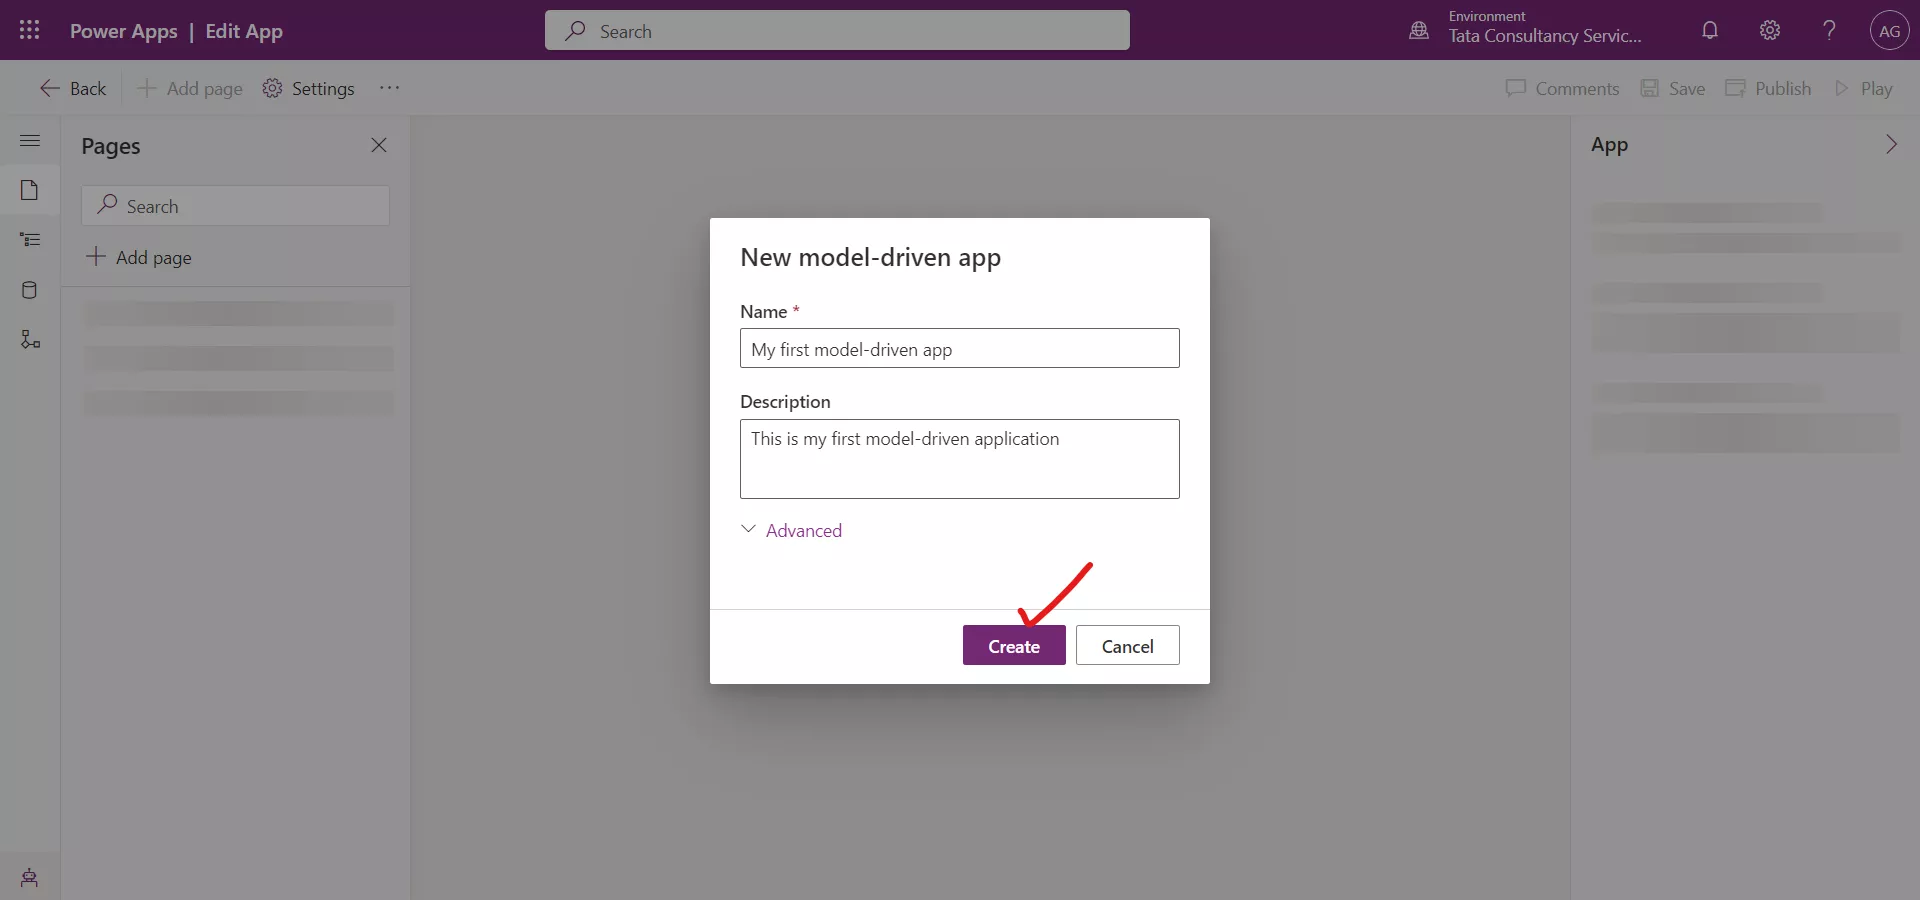Open the Help question mark icon

pyautogui.click(x=1828, y=30)
